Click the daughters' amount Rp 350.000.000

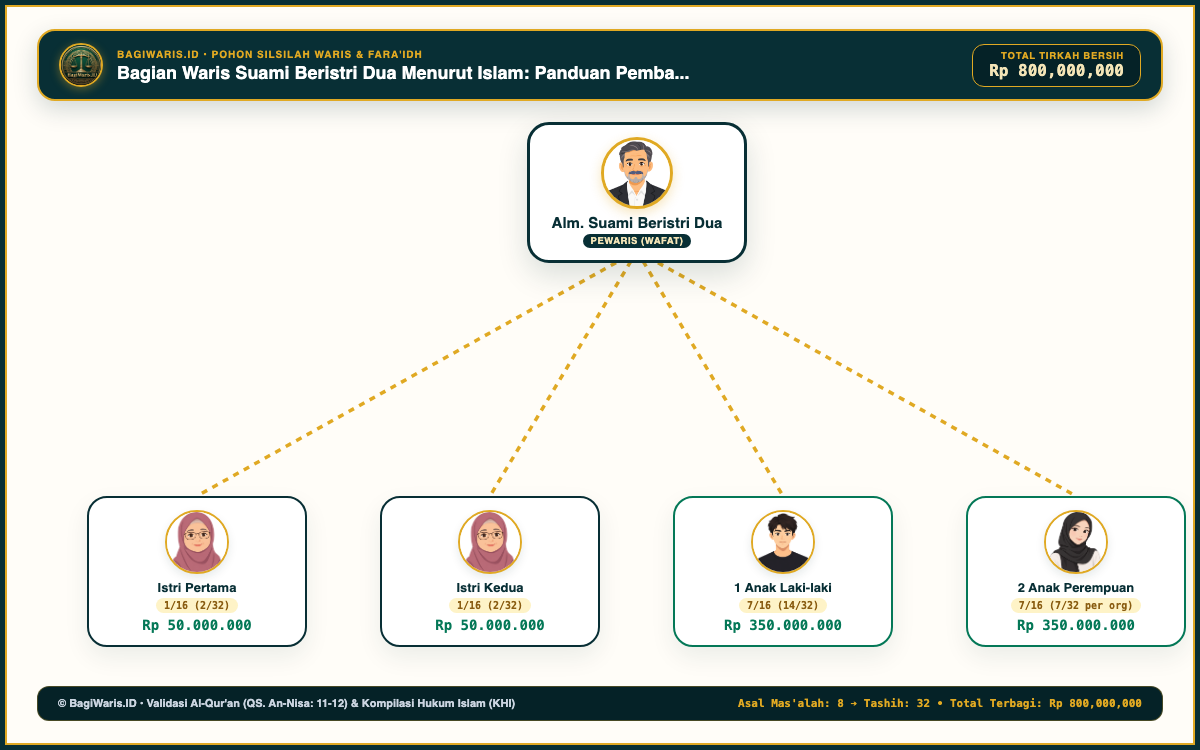(x=1076, y=625)
